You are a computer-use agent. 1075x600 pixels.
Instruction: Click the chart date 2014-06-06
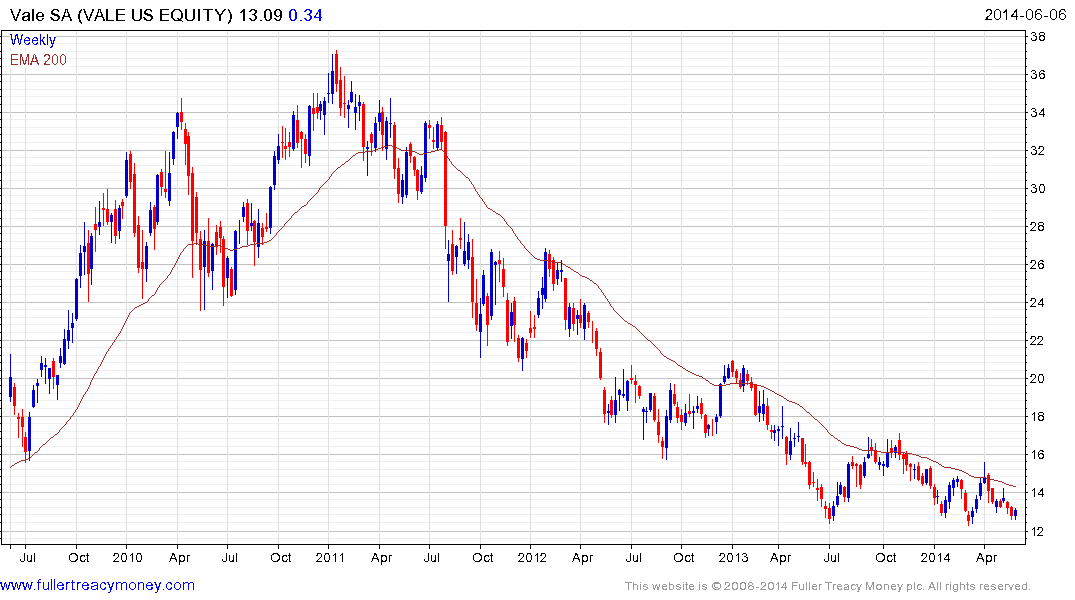pyautogui.click(x=1025, y=15)
